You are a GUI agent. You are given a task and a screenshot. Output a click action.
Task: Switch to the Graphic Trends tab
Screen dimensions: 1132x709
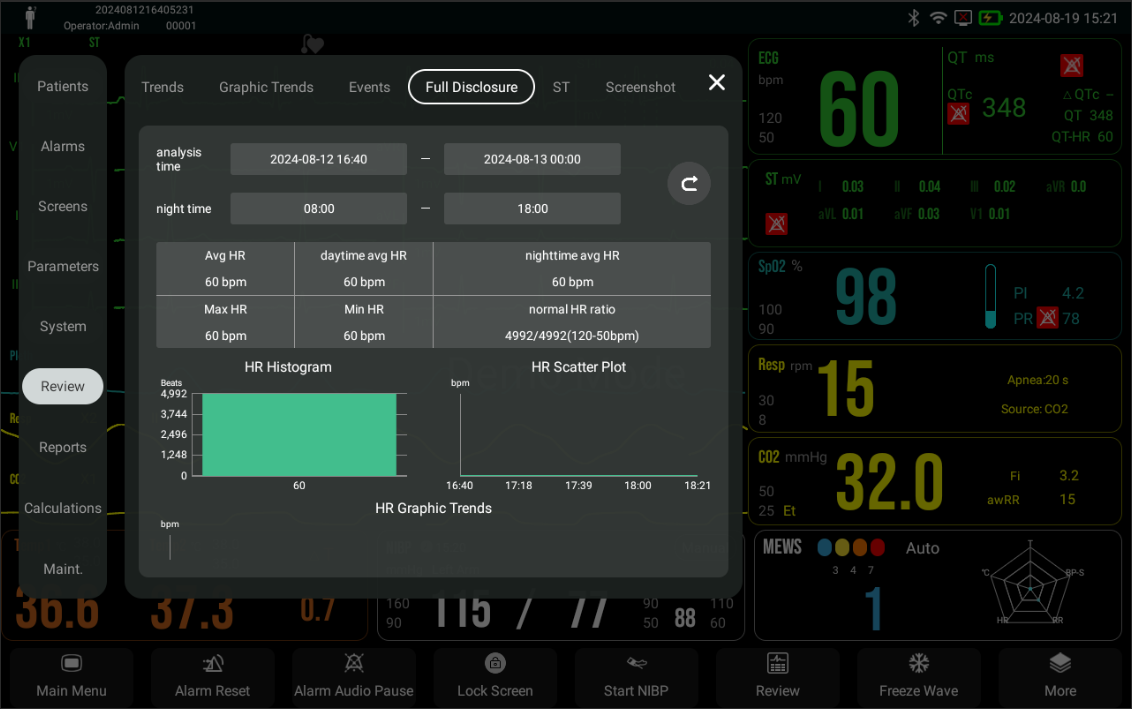click(266, 87)
